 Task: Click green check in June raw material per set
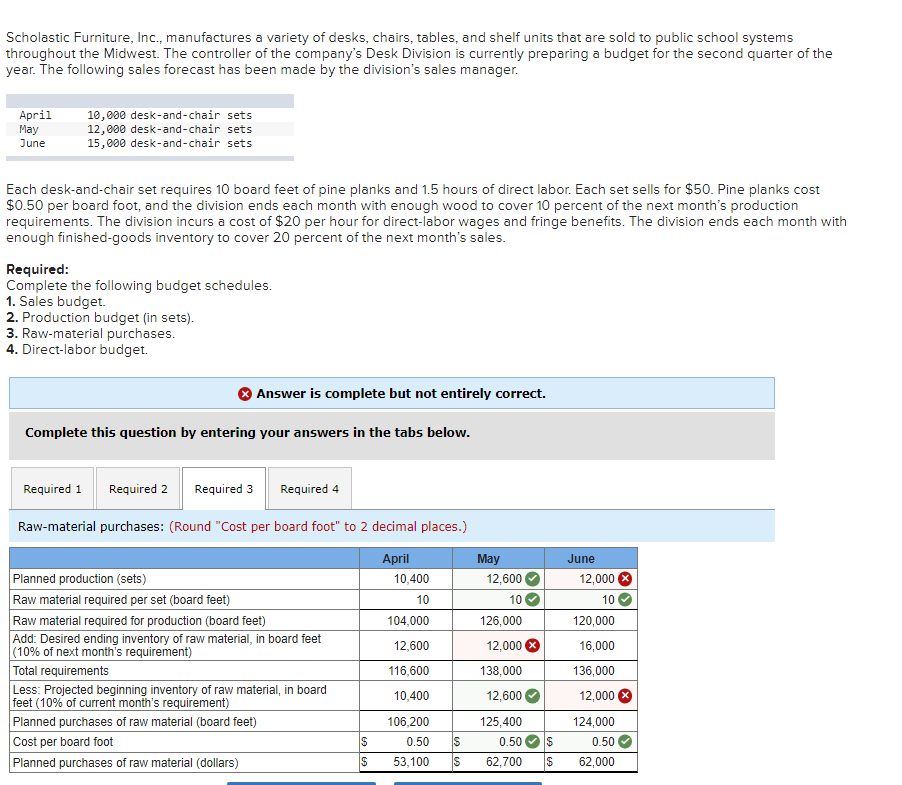point(625,600)
